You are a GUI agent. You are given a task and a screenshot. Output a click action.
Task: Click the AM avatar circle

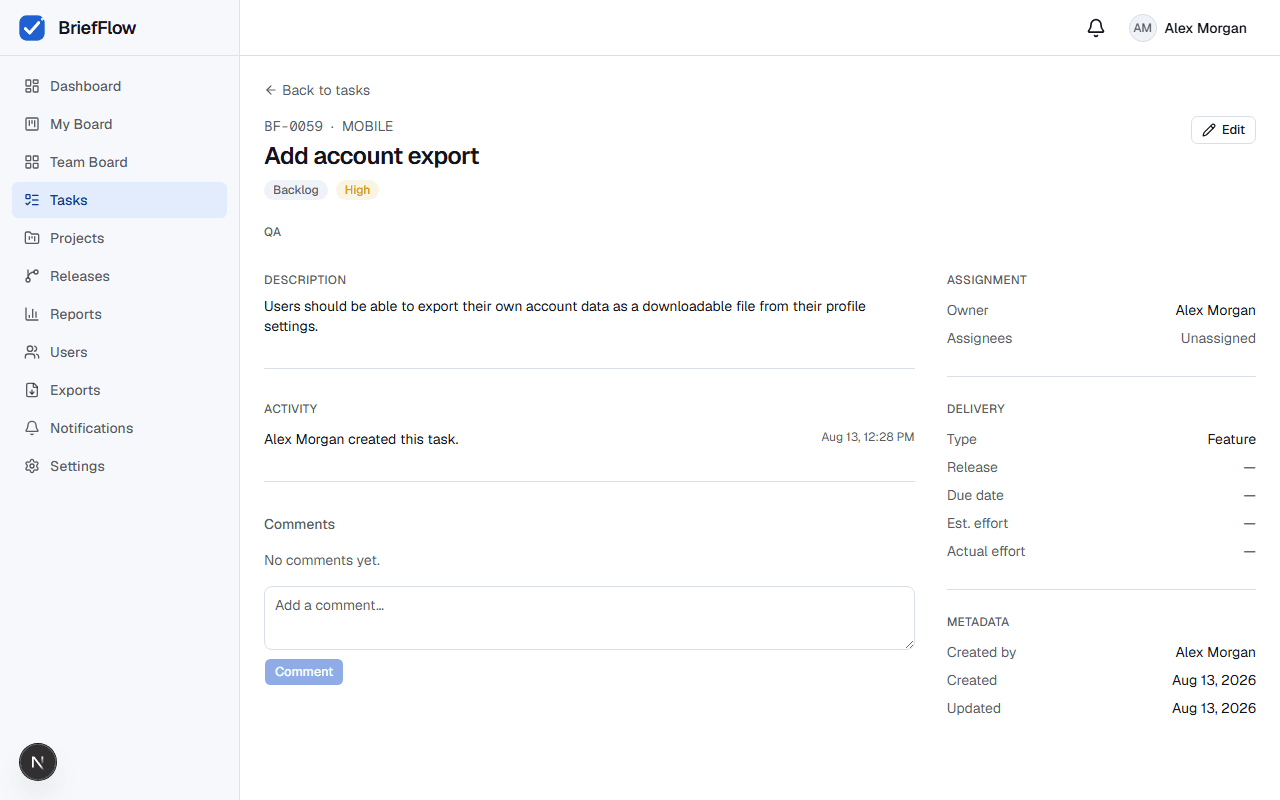(1143, 28)
